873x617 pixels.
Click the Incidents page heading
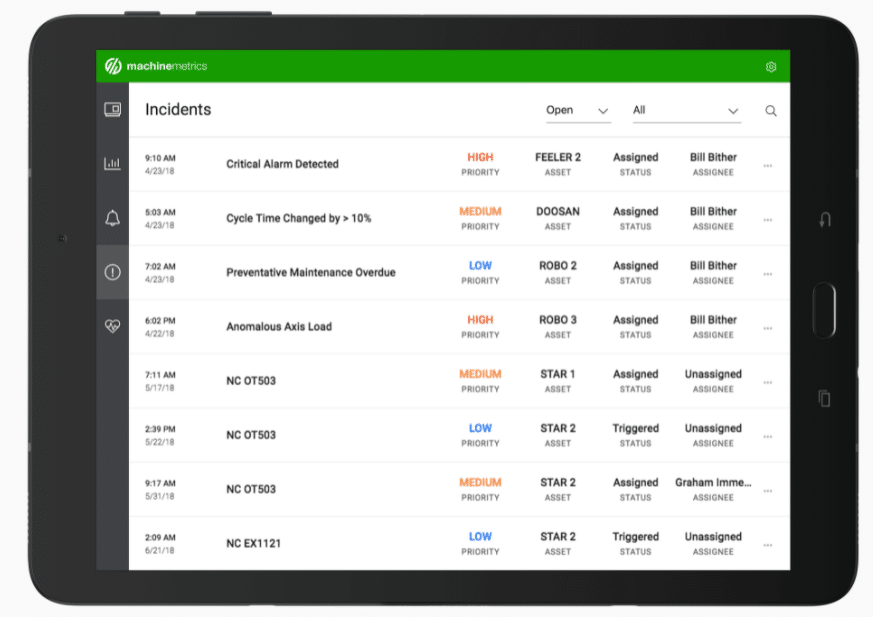178,110
